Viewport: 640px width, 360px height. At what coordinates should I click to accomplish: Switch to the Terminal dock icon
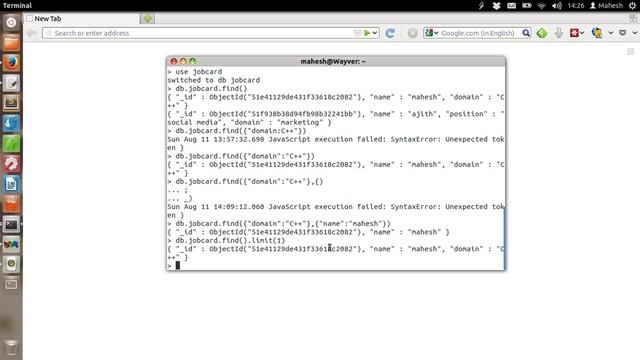[11, 224]
